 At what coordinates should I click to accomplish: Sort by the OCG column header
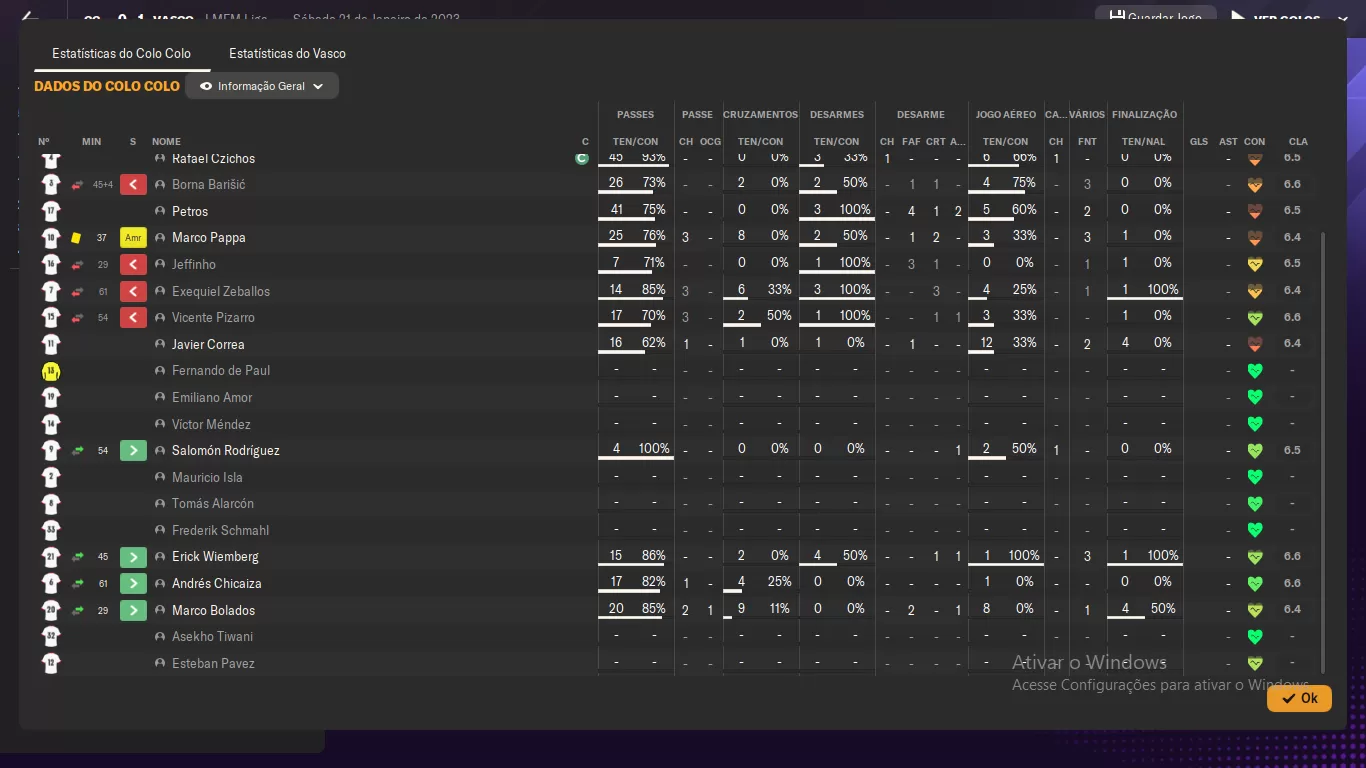[710, 142]
